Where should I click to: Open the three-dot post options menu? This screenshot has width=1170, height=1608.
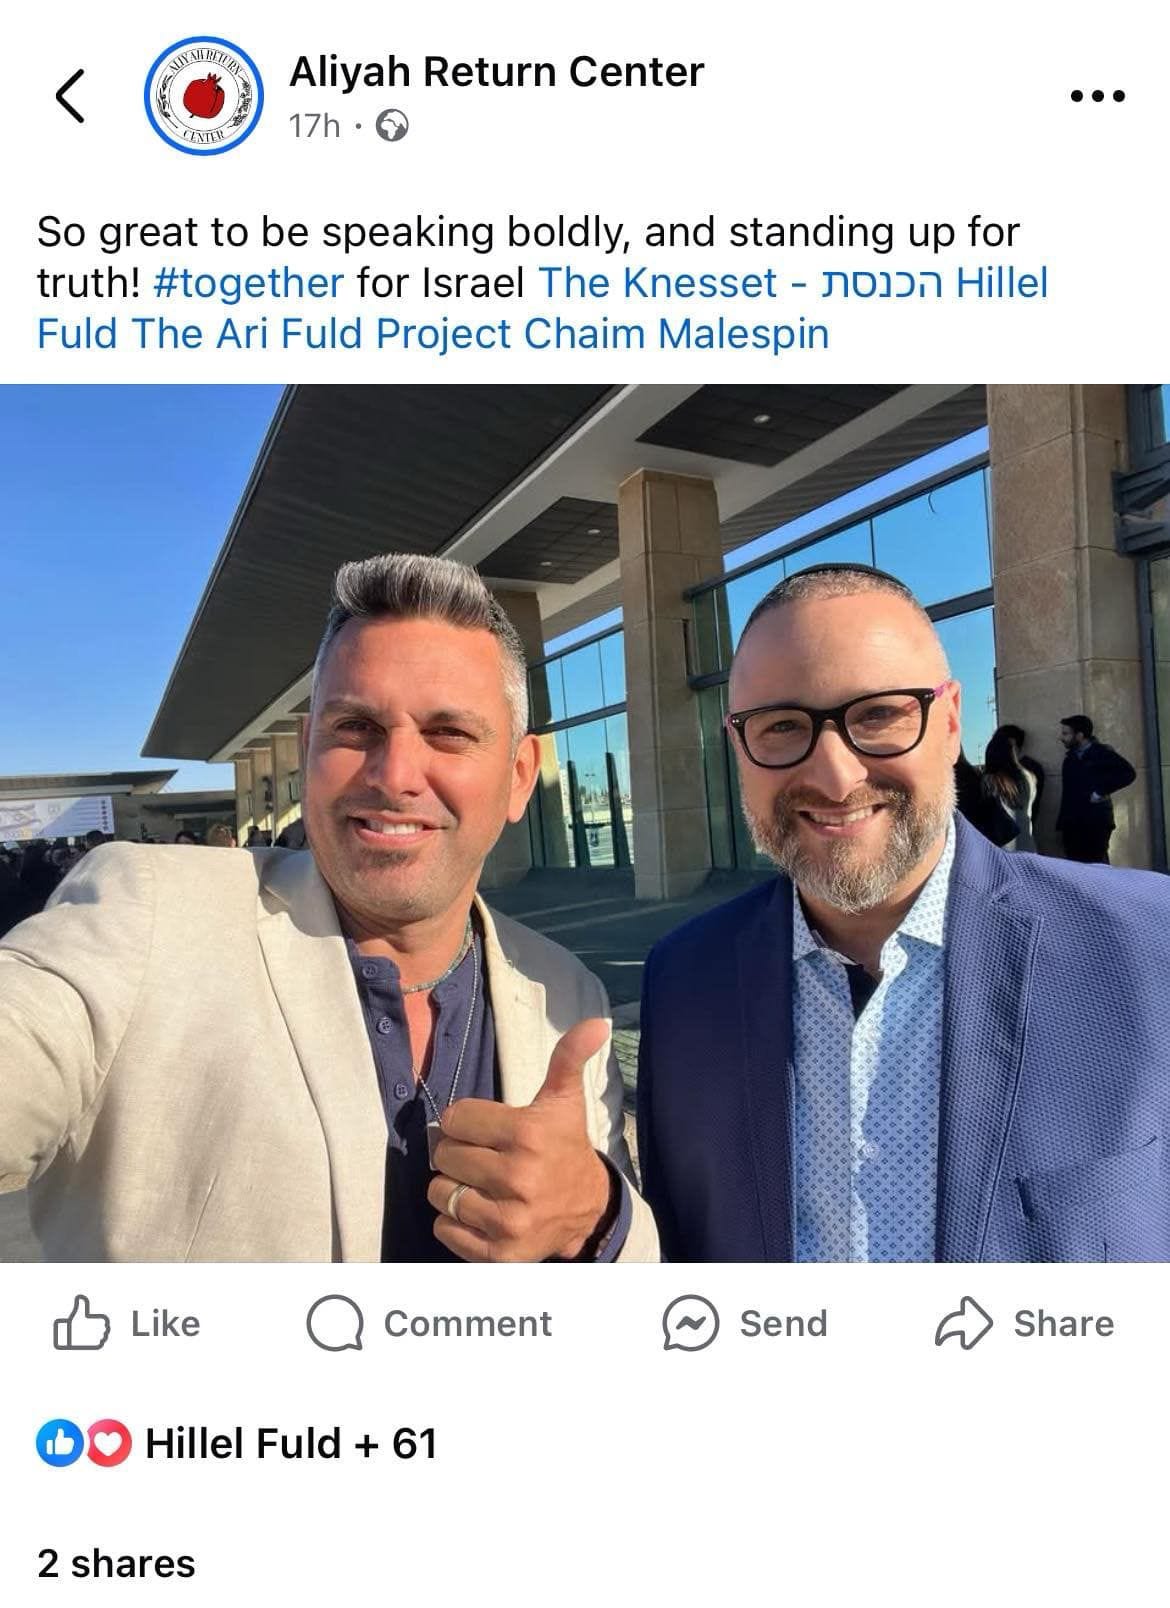(1097, 97)
